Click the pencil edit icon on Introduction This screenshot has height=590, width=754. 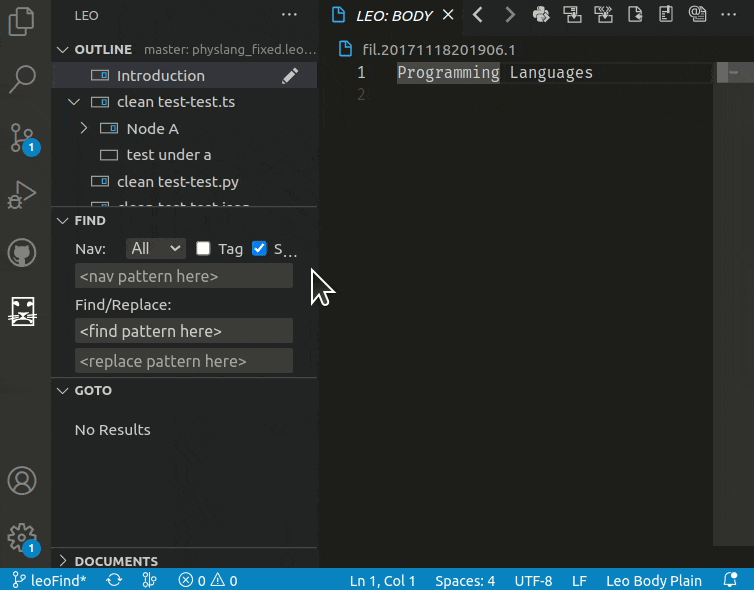pos(290,75)
